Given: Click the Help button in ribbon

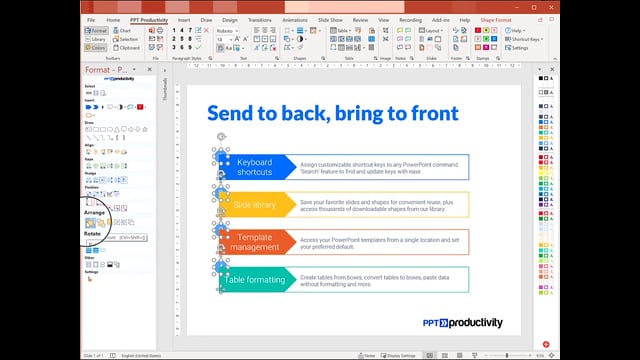Looking at the screenshot, I should [x=515, y=31].
